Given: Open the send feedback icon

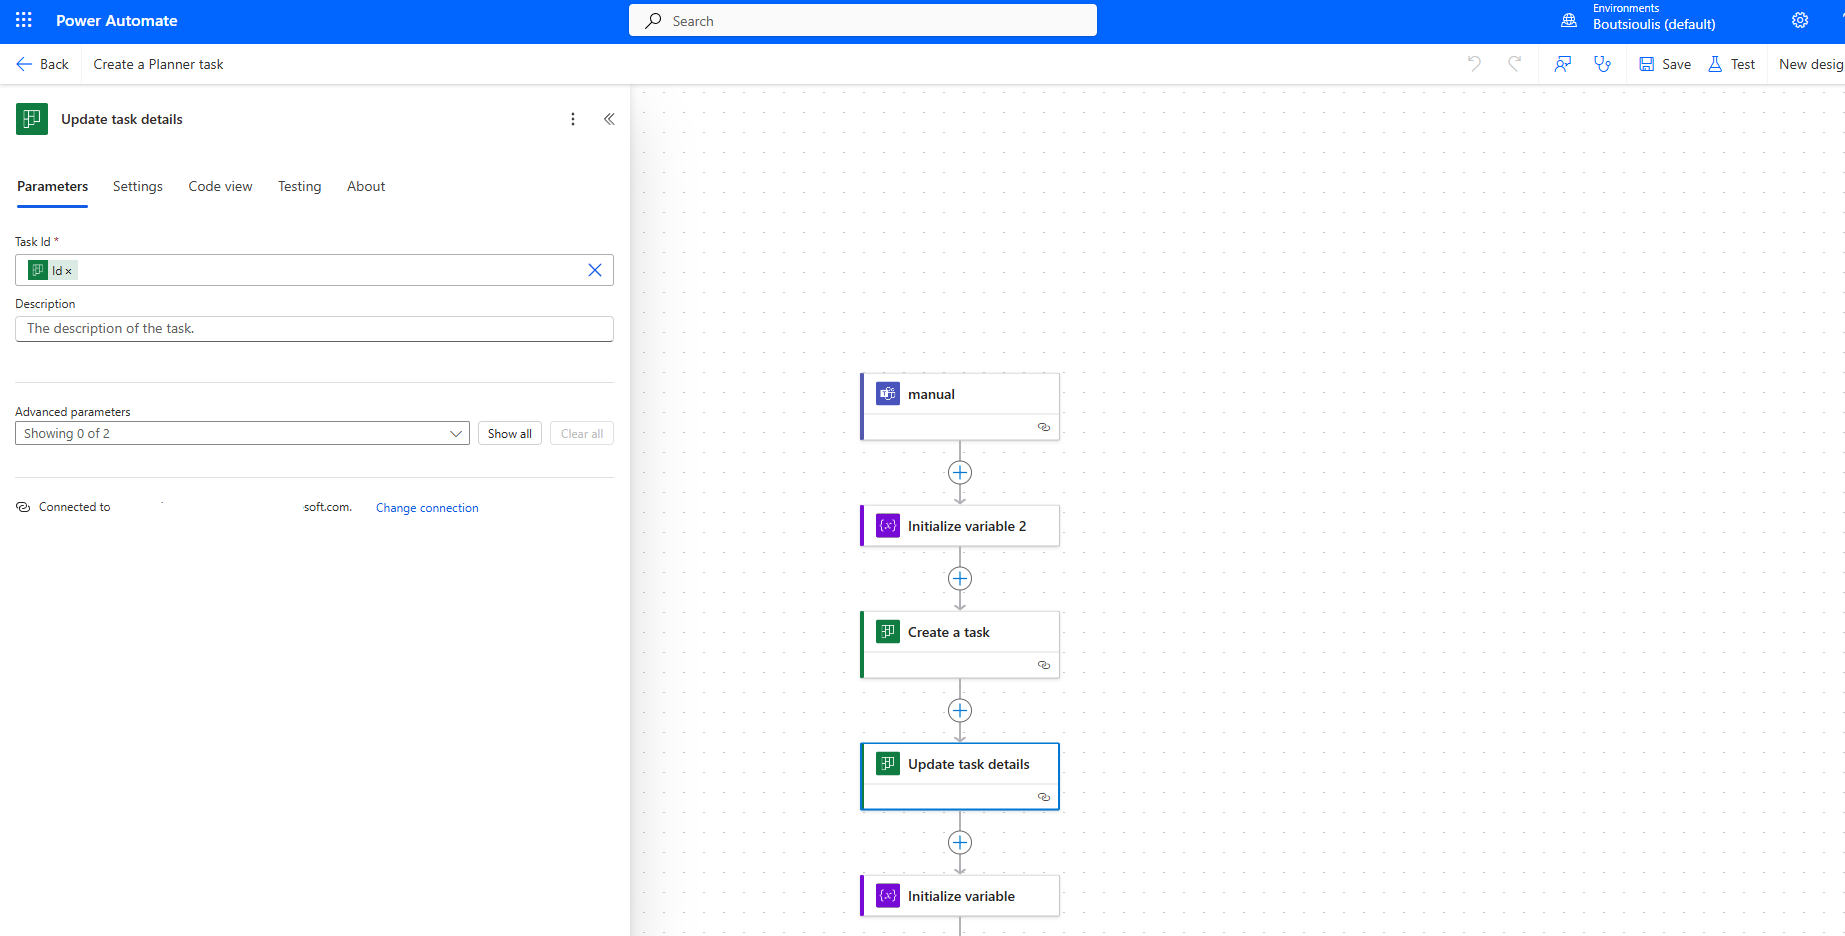Looking at the screenshot, I should 1562,64.
